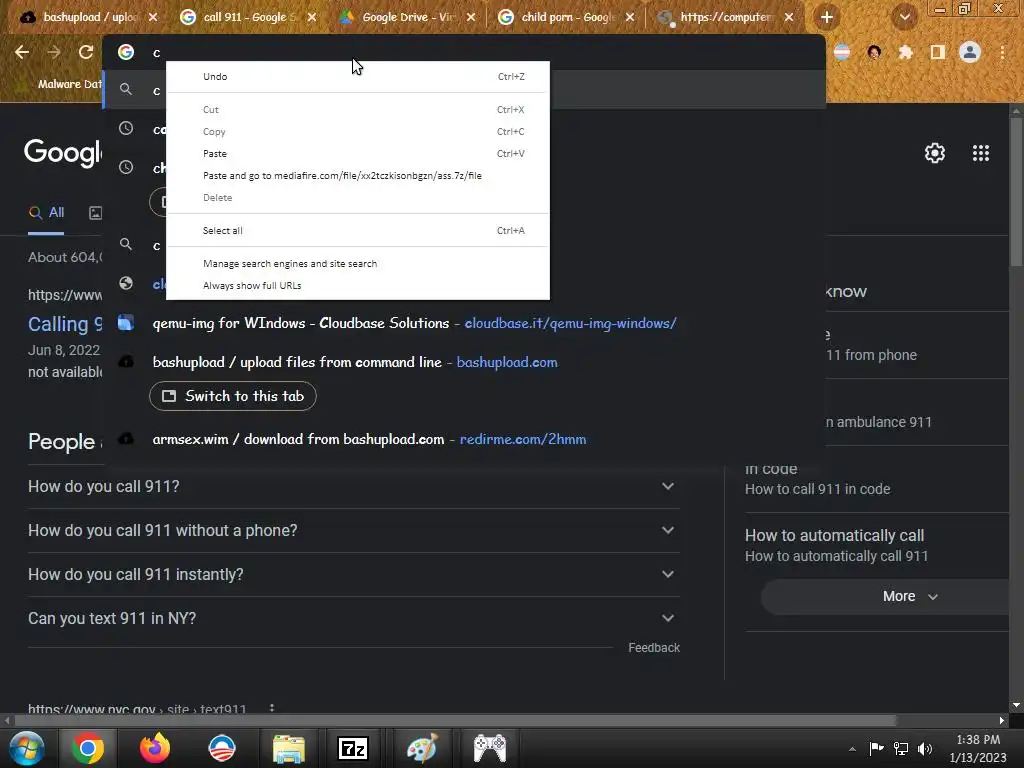This screenshot has height=768, width=1024.
Task: Open the tab search dropdown in title bar
Action: pyautogui.click(x=904, y=17)
